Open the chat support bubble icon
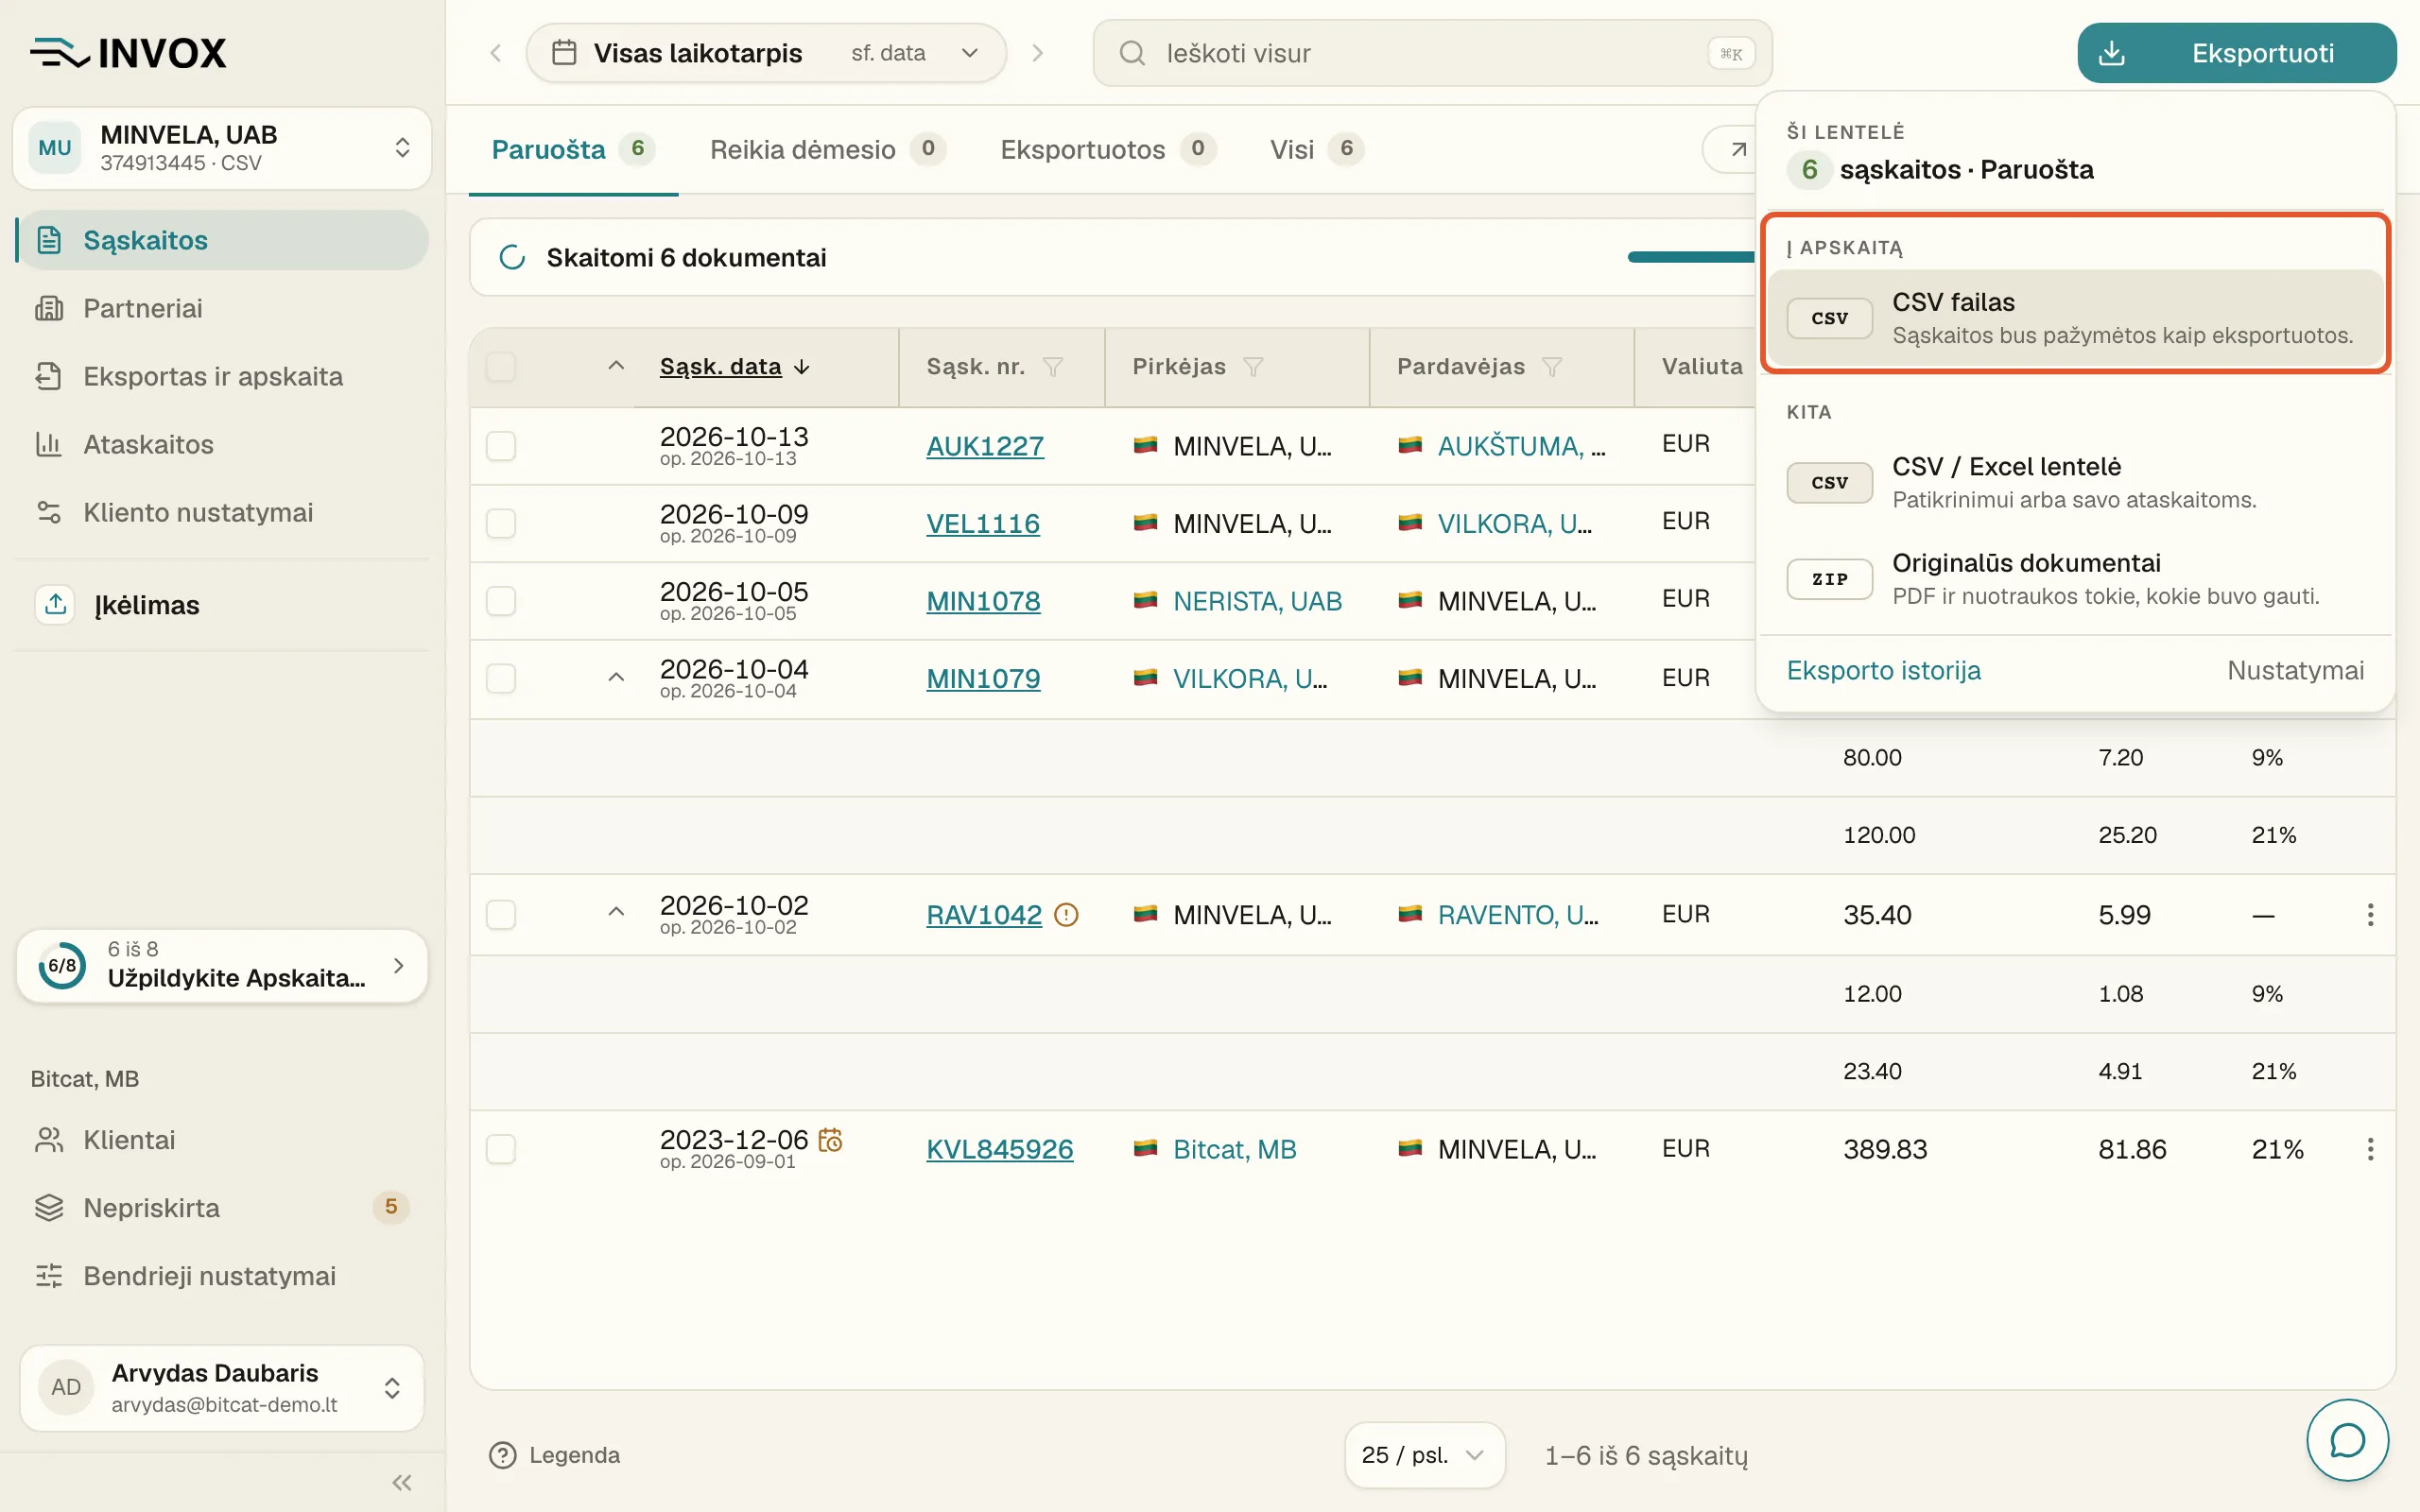 pos(2346,1440)
